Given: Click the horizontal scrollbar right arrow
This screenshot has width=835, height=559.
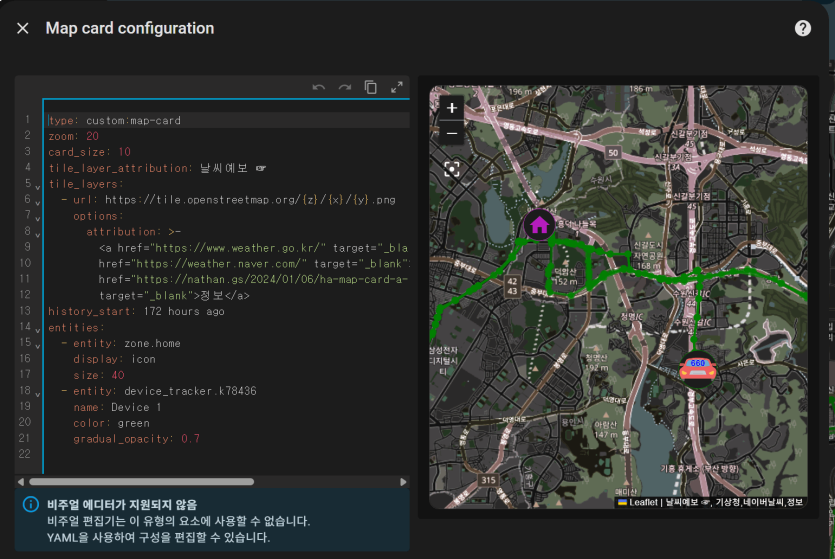Looking at the screenshot, I should click(403, 482).
